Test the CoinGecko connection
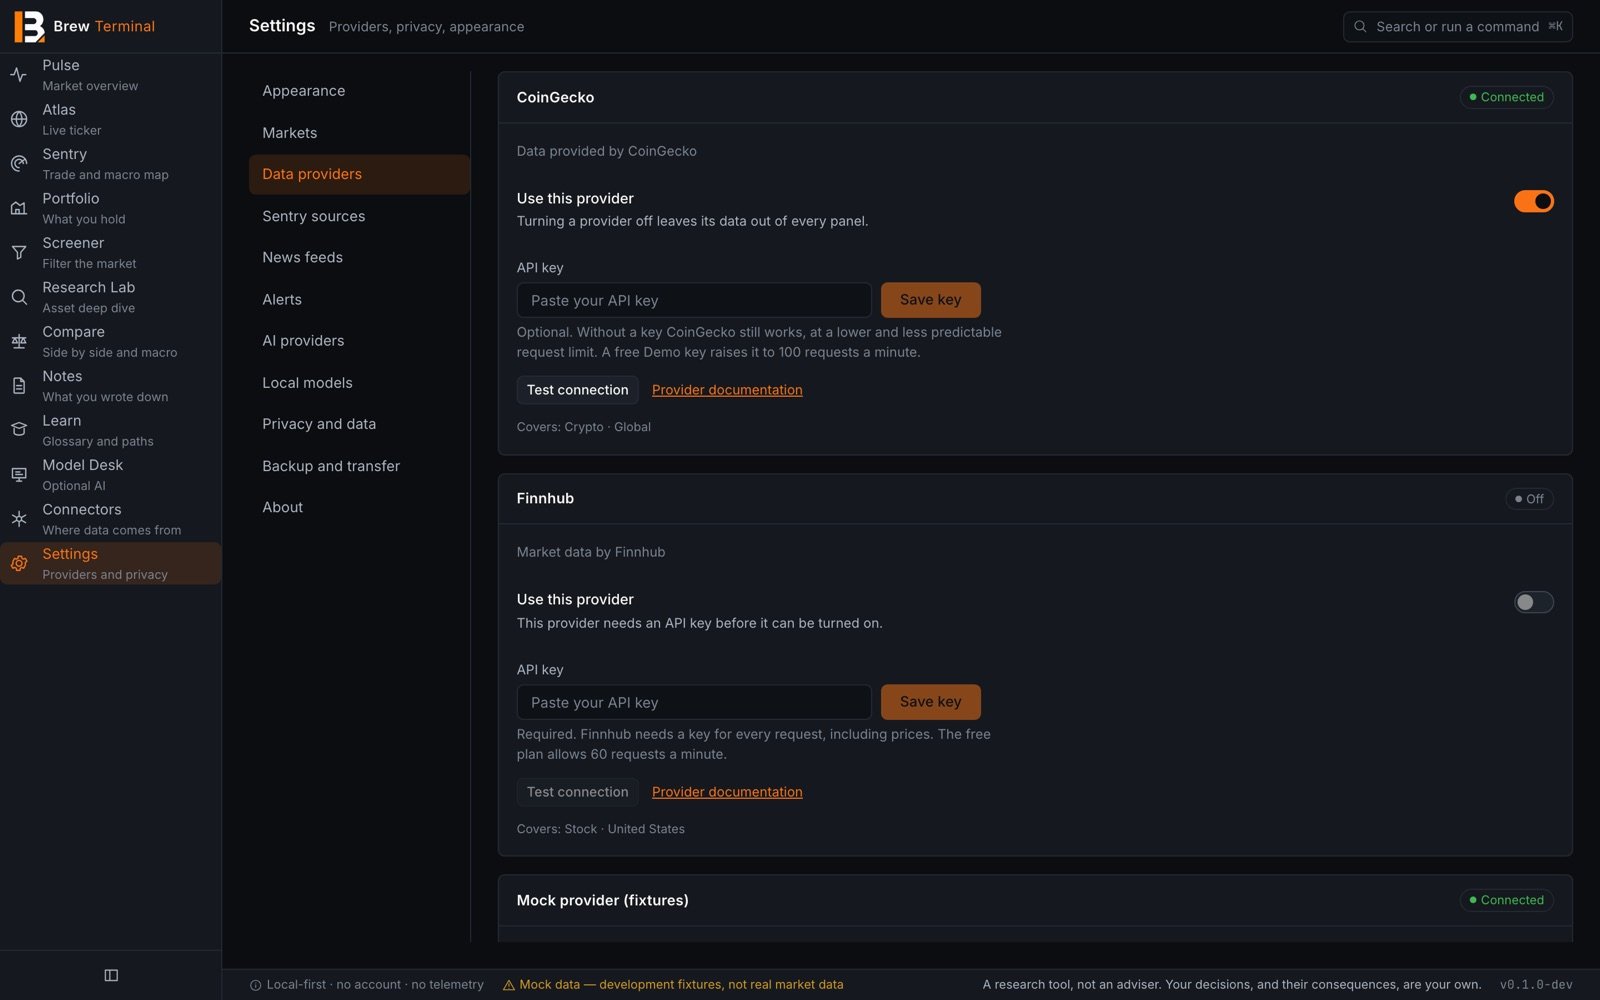Screen dimensions: 1600x1000 [577, 390]
